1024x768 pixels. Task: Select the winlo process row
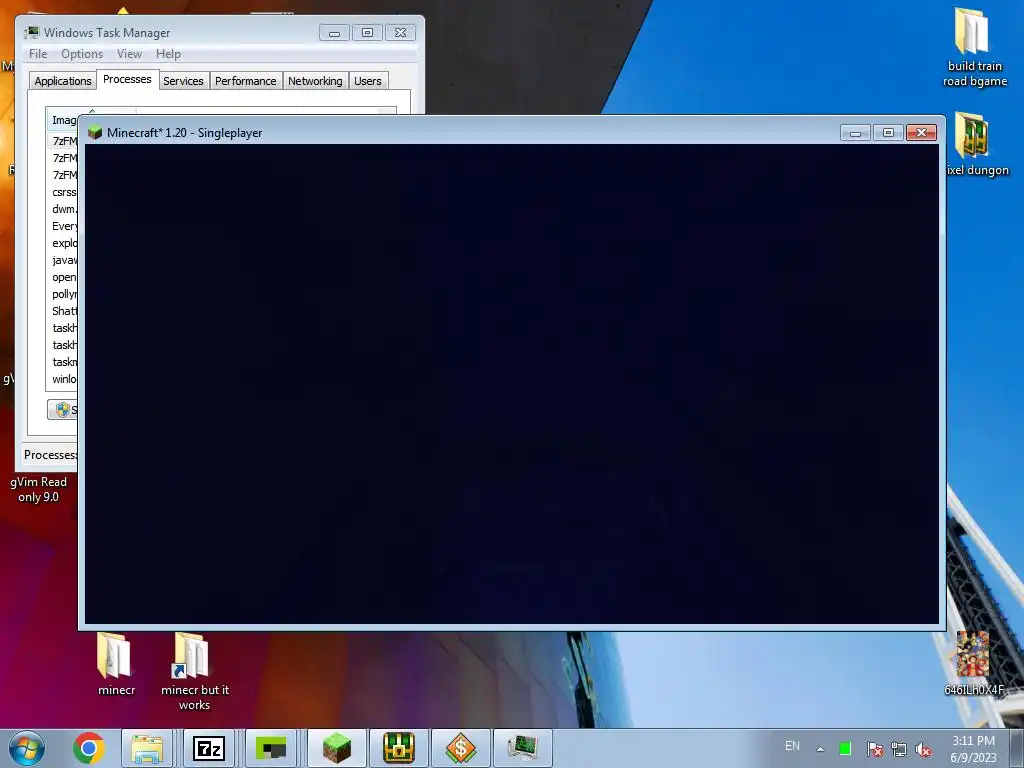click(x=63, y=379)
